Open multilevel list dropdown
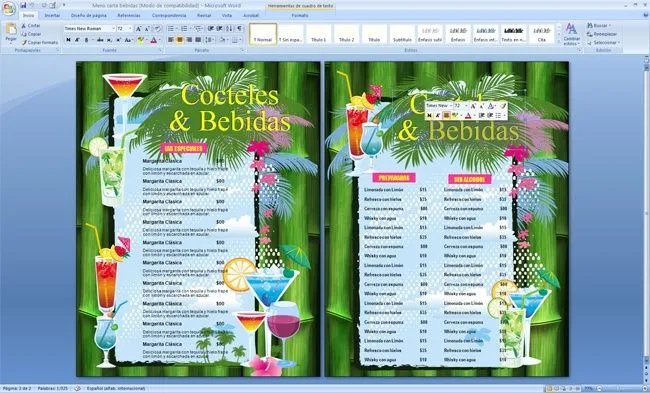Image resolution: width=650 pixels, height=393 pixels. (x=199, y=29)
